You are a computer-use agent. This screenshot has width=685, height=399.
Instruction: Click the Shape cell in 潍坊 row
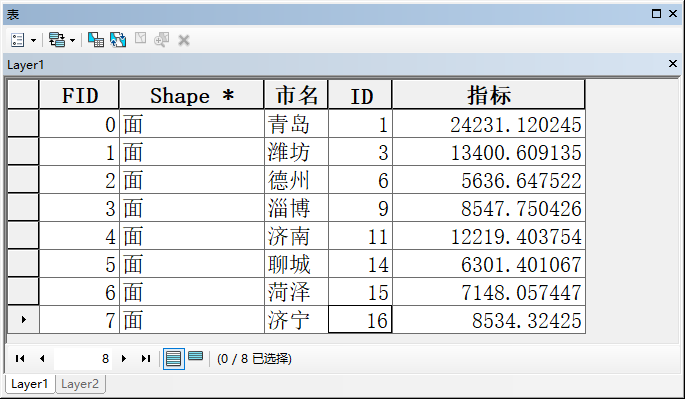(x=191, y=152)
